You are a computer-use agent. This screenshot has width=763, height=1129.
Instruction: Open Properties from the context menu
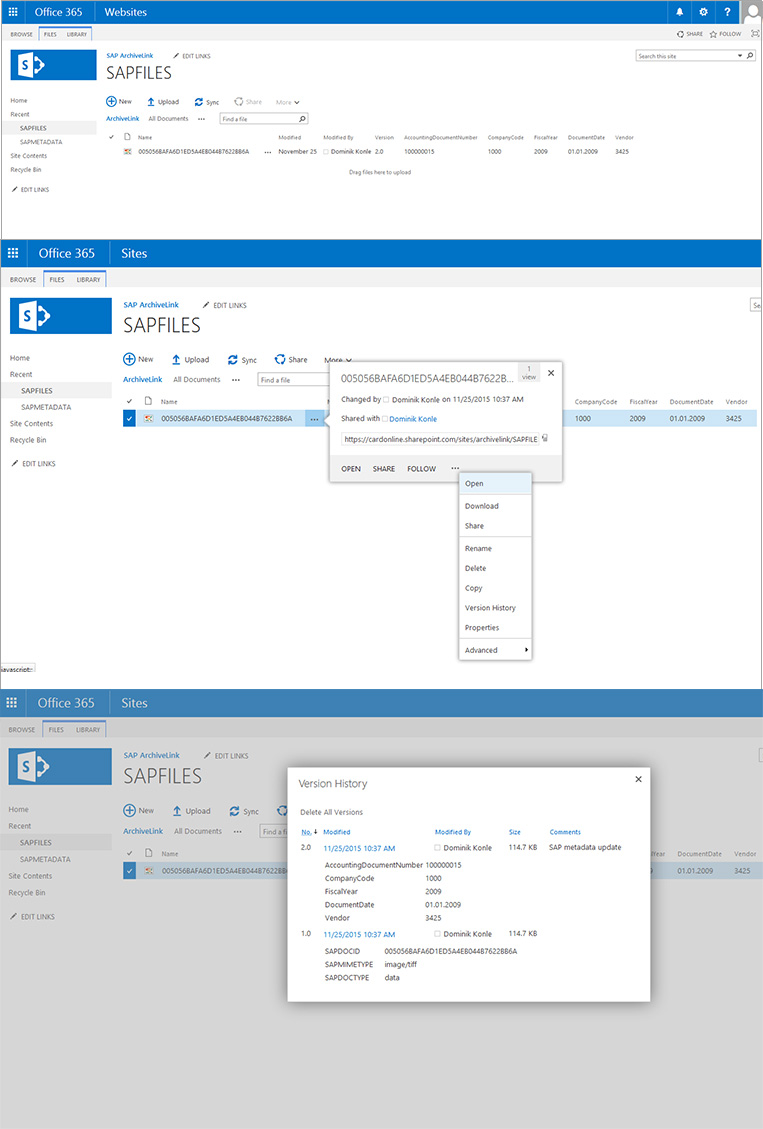tap(495, 628)
